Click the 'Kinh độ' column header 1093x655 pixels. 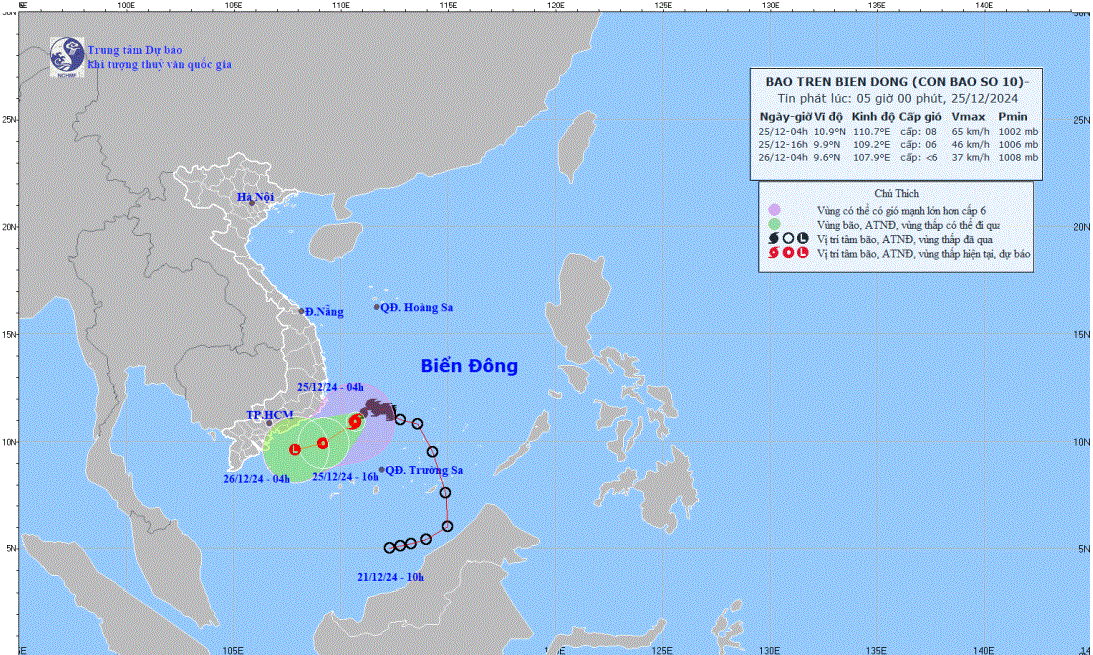pos(872,117)
